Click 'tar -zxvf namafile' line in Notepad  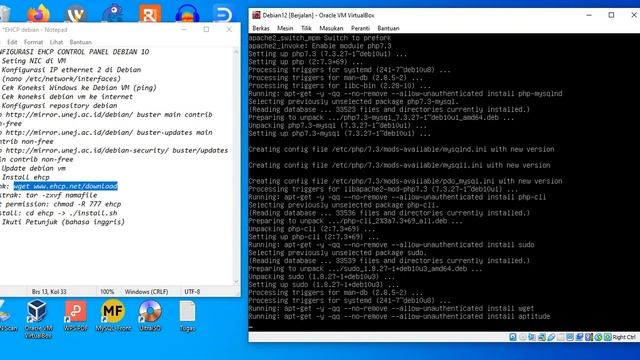coord(49,195)
